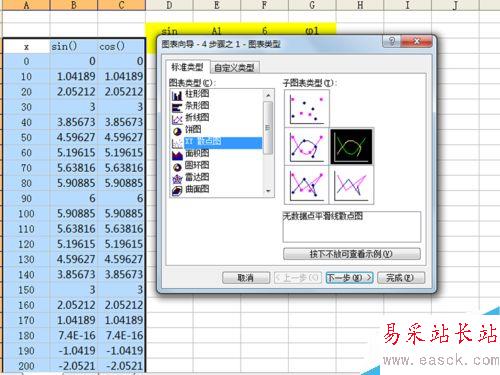This screenshot has width=500, height=375.
Task: Choose straight-line scatter subtype without markers
Action: pyautogui.click(x=351, y=185)
